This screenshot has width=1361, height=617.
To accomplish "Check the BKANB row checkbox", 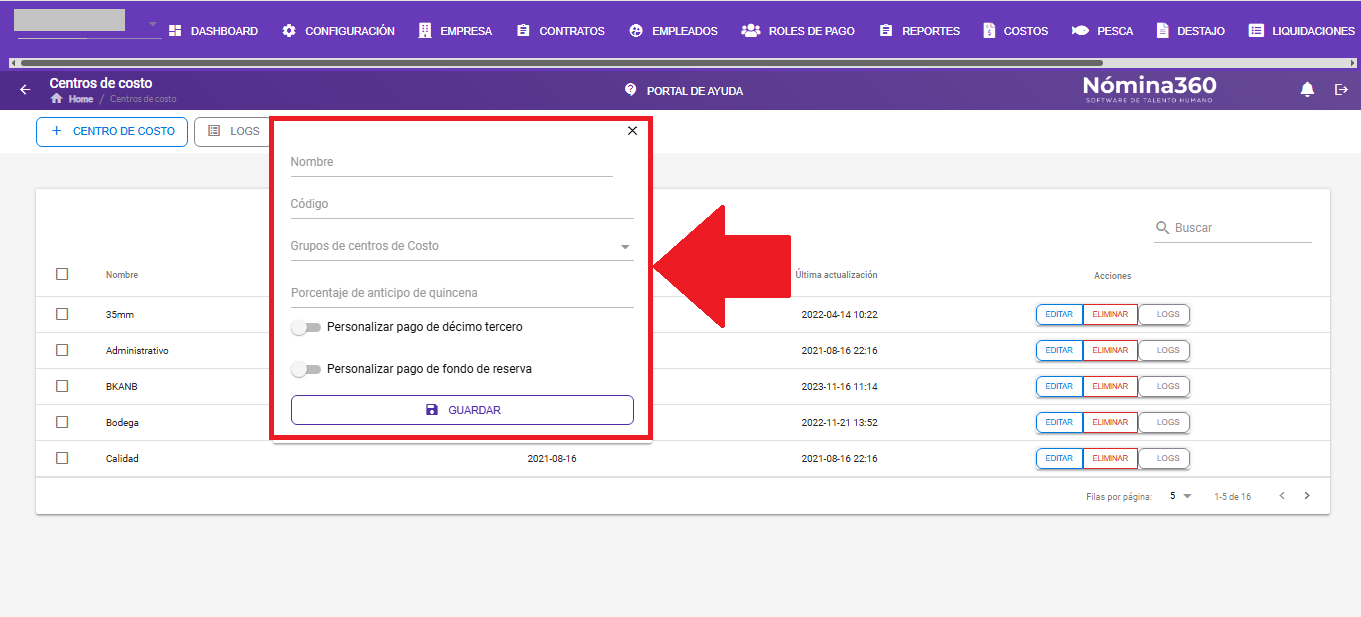I will 62,386.
